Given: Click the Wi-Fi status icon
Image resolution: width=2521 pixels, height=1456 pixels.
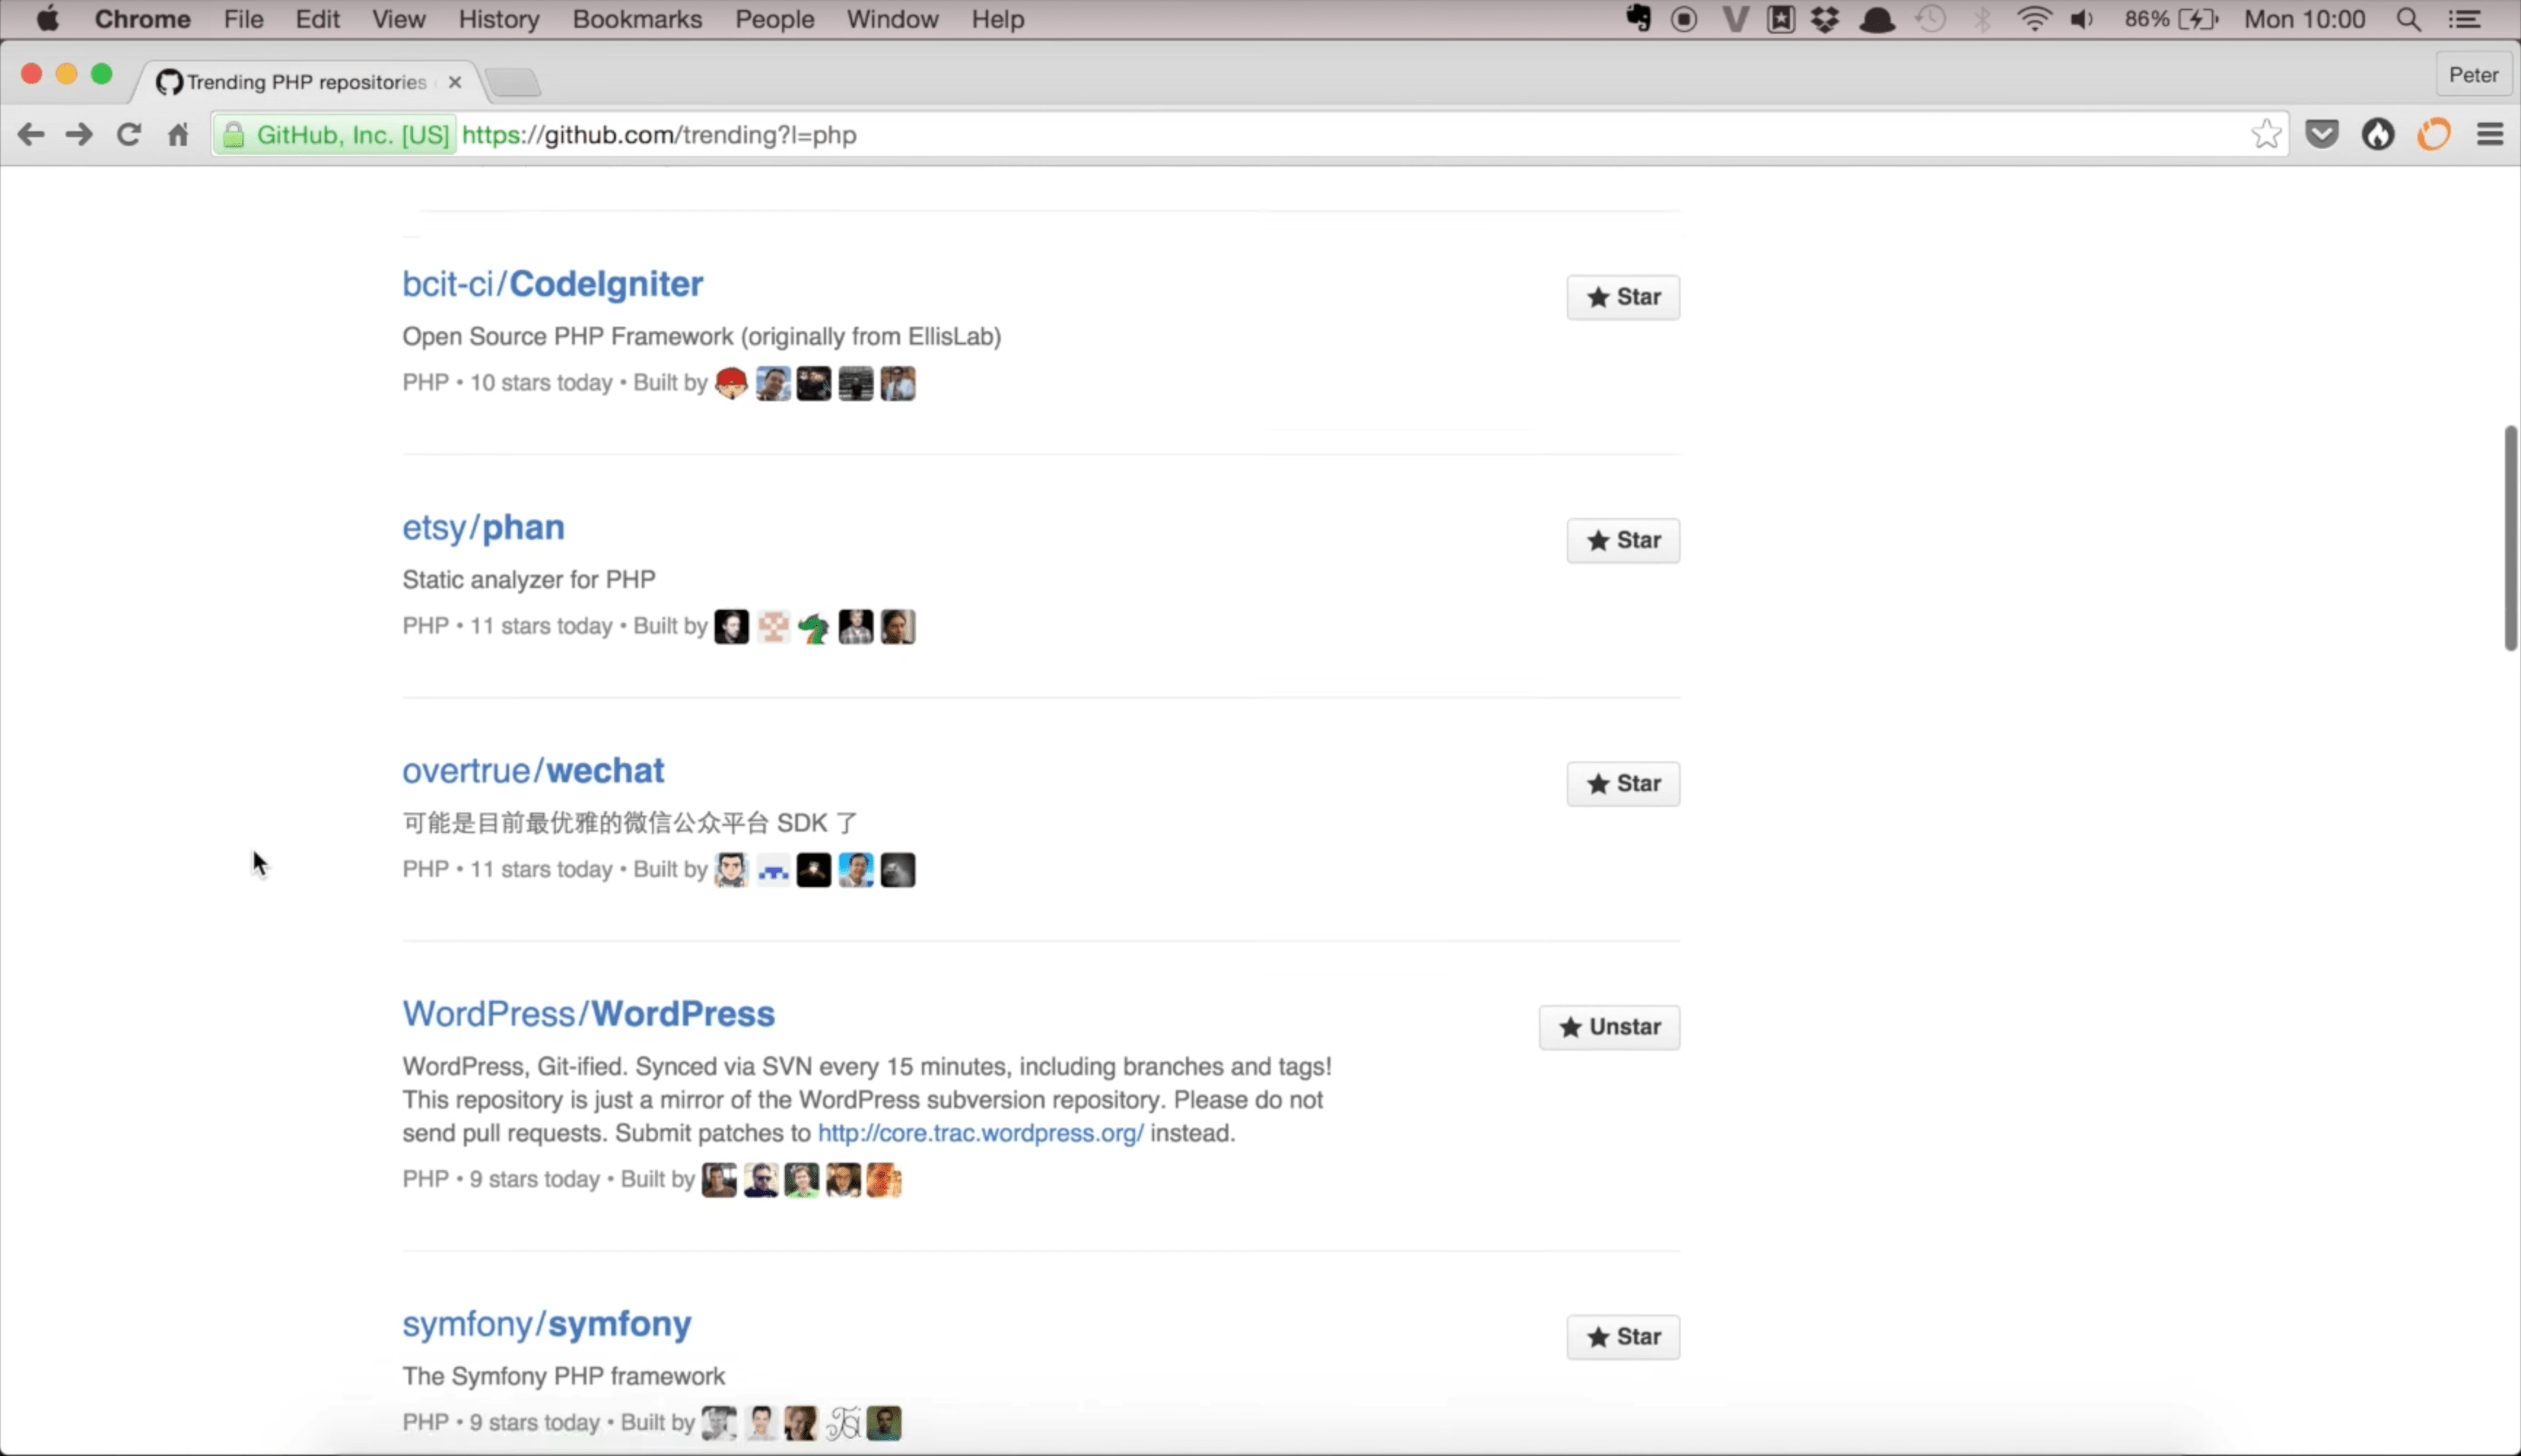Looking at the screenshot, I should [x=2035, y=19].
